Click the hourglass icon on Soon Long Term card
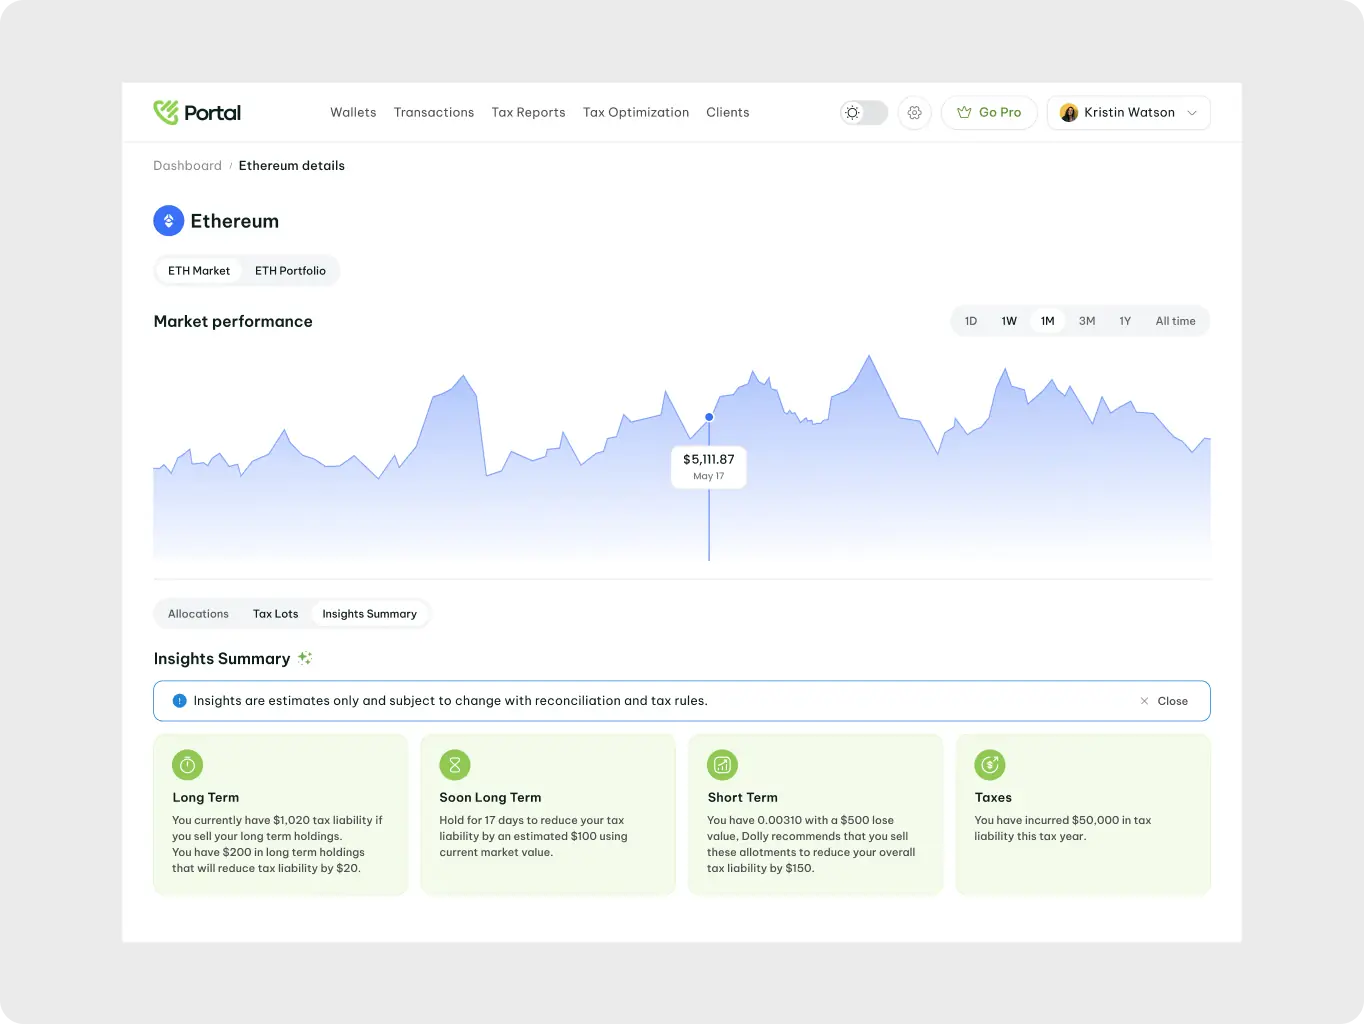The width and height of the screenshot is (1364, 1024). point(455,765)
